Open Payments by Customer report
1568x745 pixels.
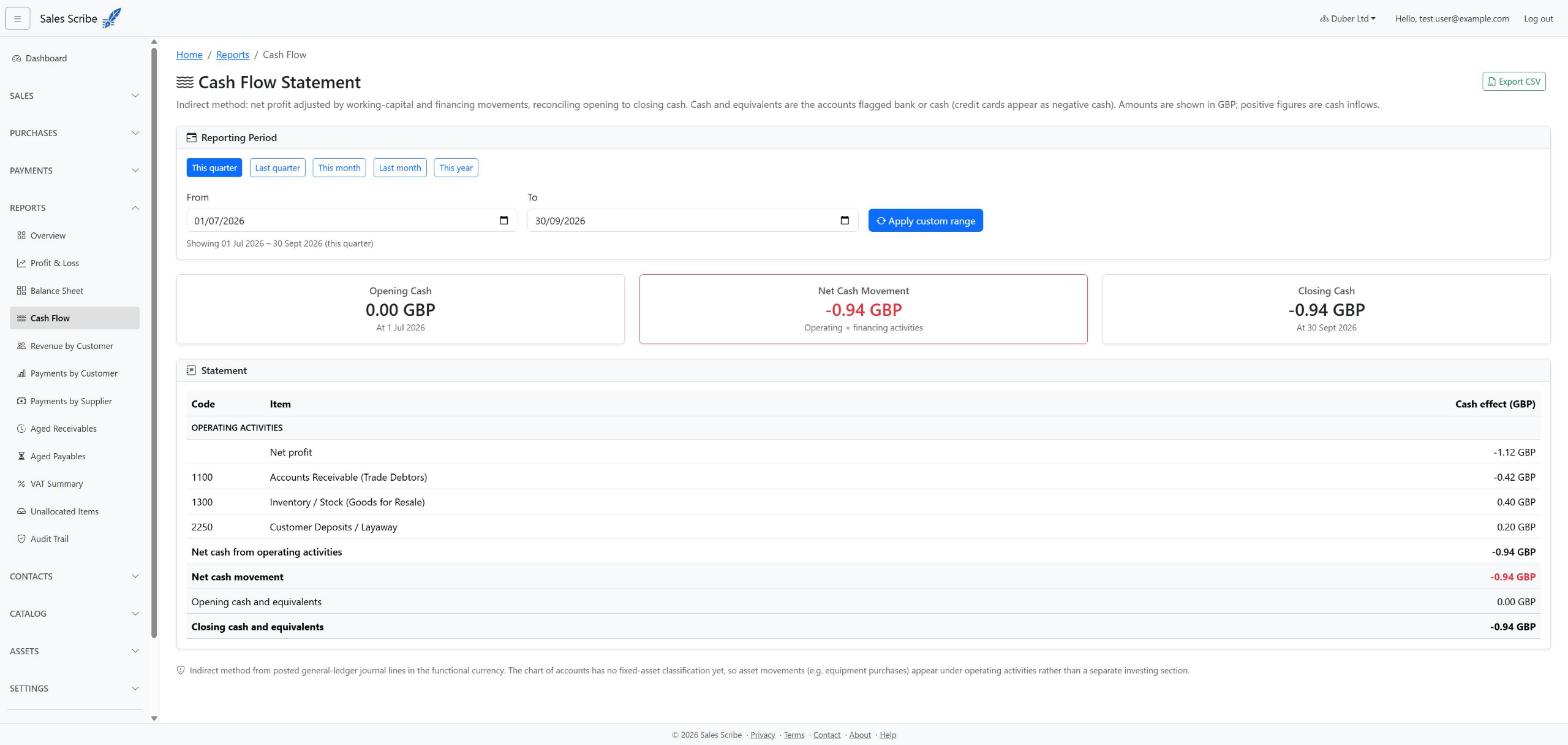(x=75, y=374)
